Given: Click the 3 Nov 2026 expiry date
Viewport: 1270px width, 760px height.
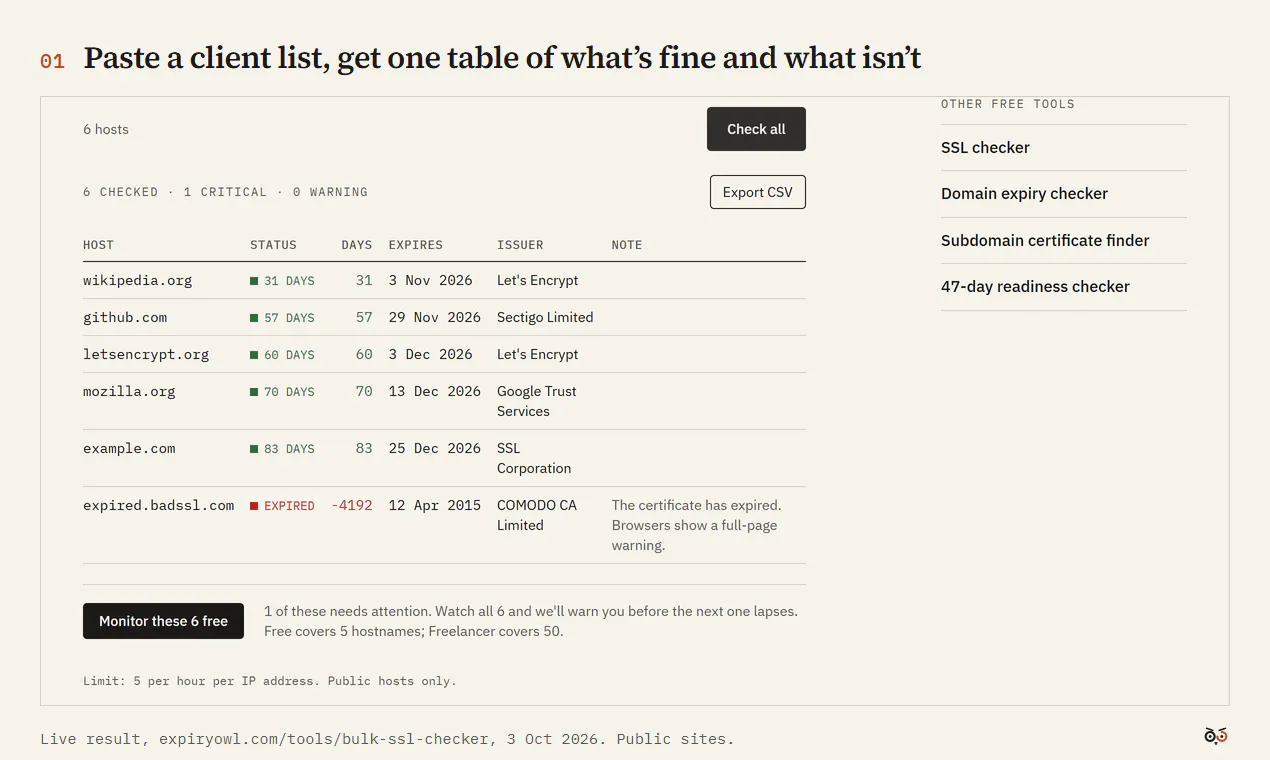Looking at the screenshot, I should click(431, 280).
